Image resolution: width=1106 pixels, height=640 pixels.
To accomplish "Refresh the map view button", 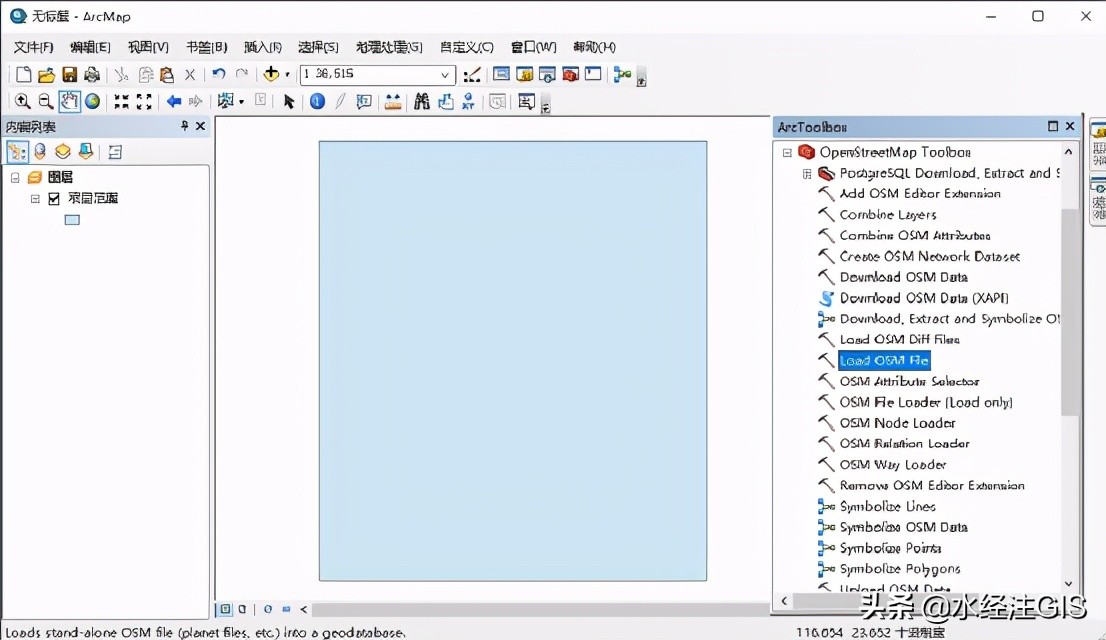I will pos(268,609).
